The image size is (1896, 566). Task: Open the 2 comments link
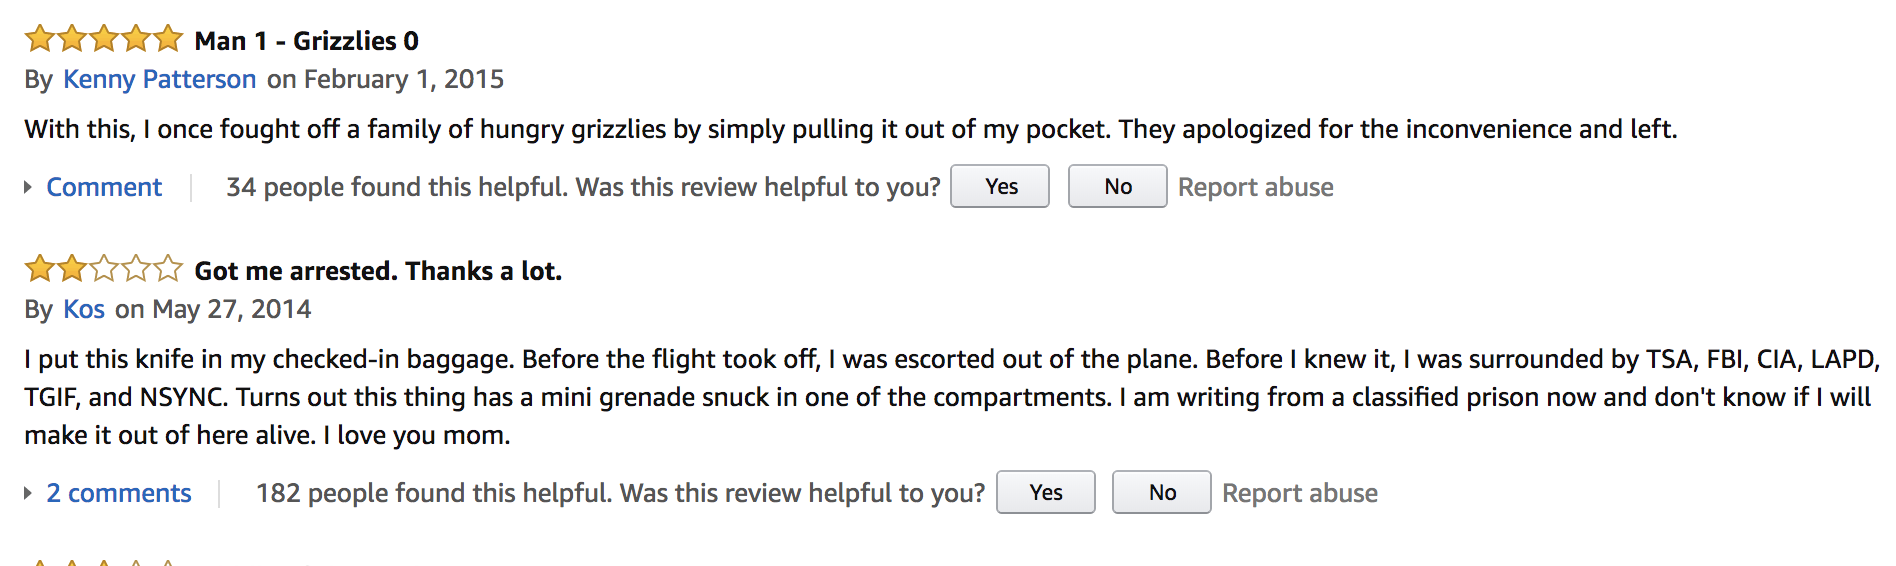[x=119, y=493]
